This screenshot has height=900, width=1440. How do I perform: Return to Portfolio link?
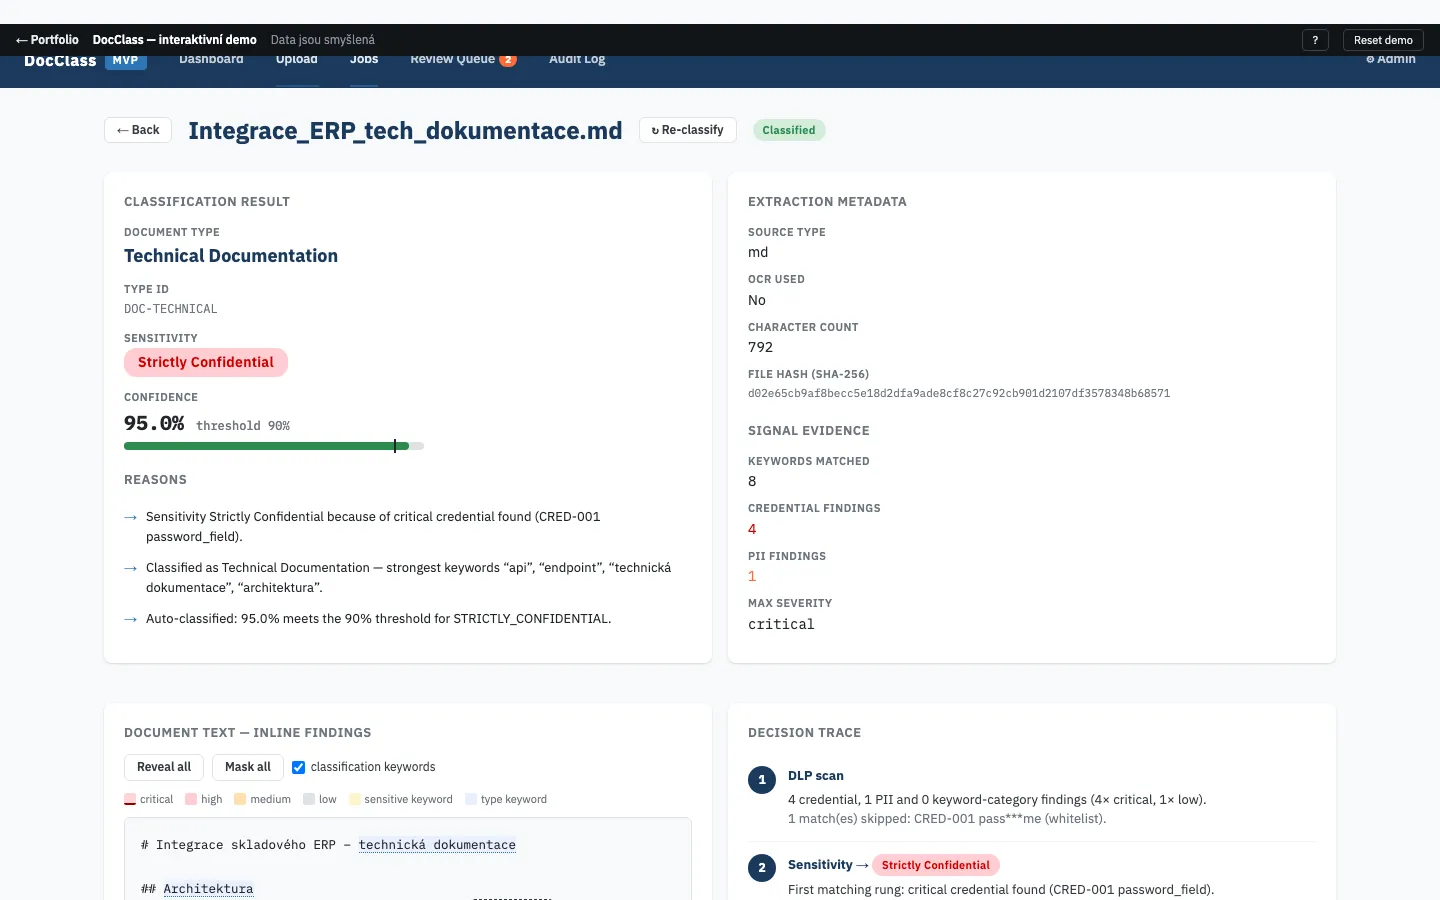click(47, 40)
